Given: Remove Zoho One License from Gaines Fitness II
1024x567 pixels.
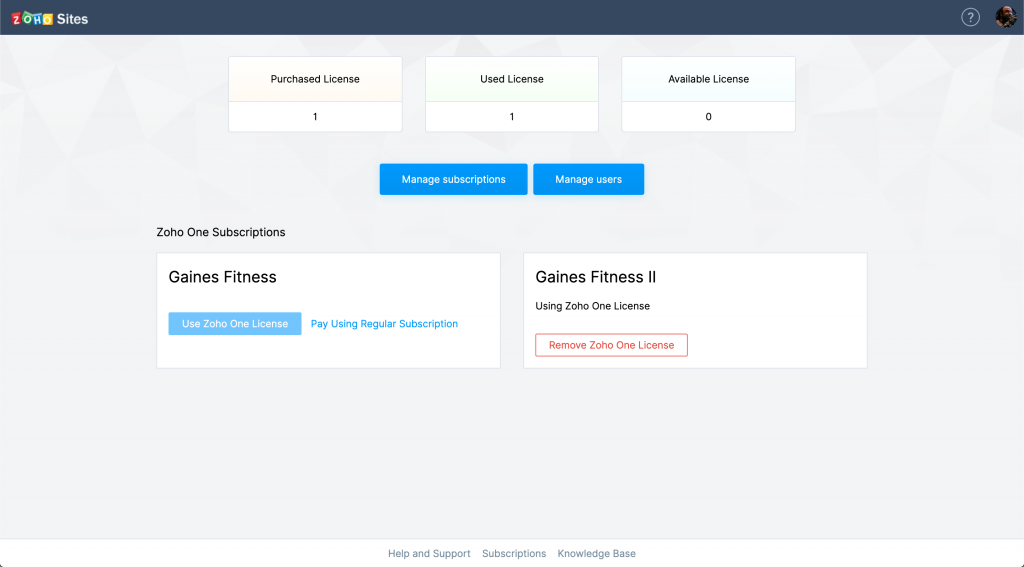Looking at the screenshot, I should (611, 345).
